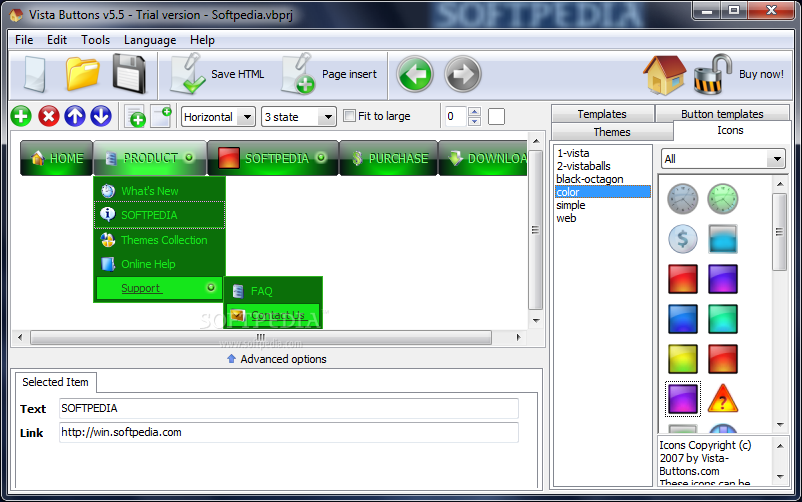The image size is (802, 502).
Task: Click Themes Collection submenu item
Action: [159, 239]
